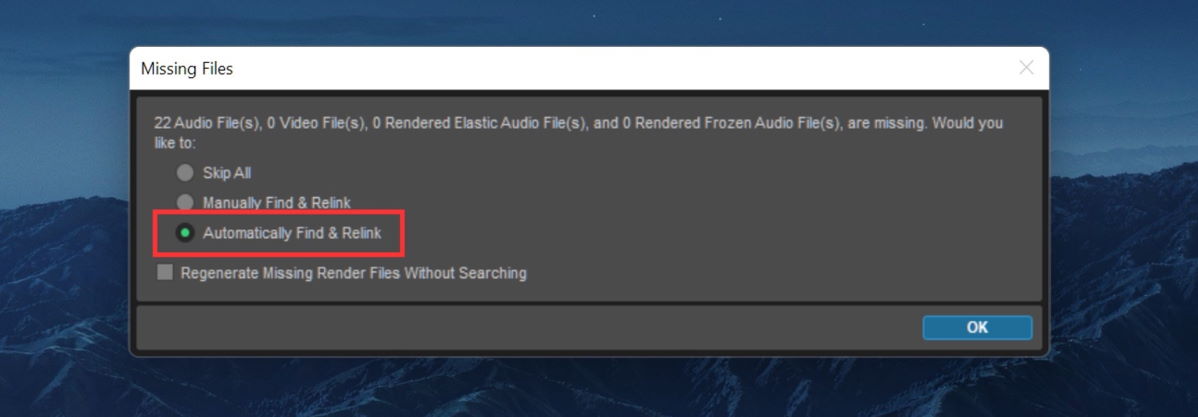Click the X icon in the dialog title bar
1198x417 pixels.
[1026, 68]
